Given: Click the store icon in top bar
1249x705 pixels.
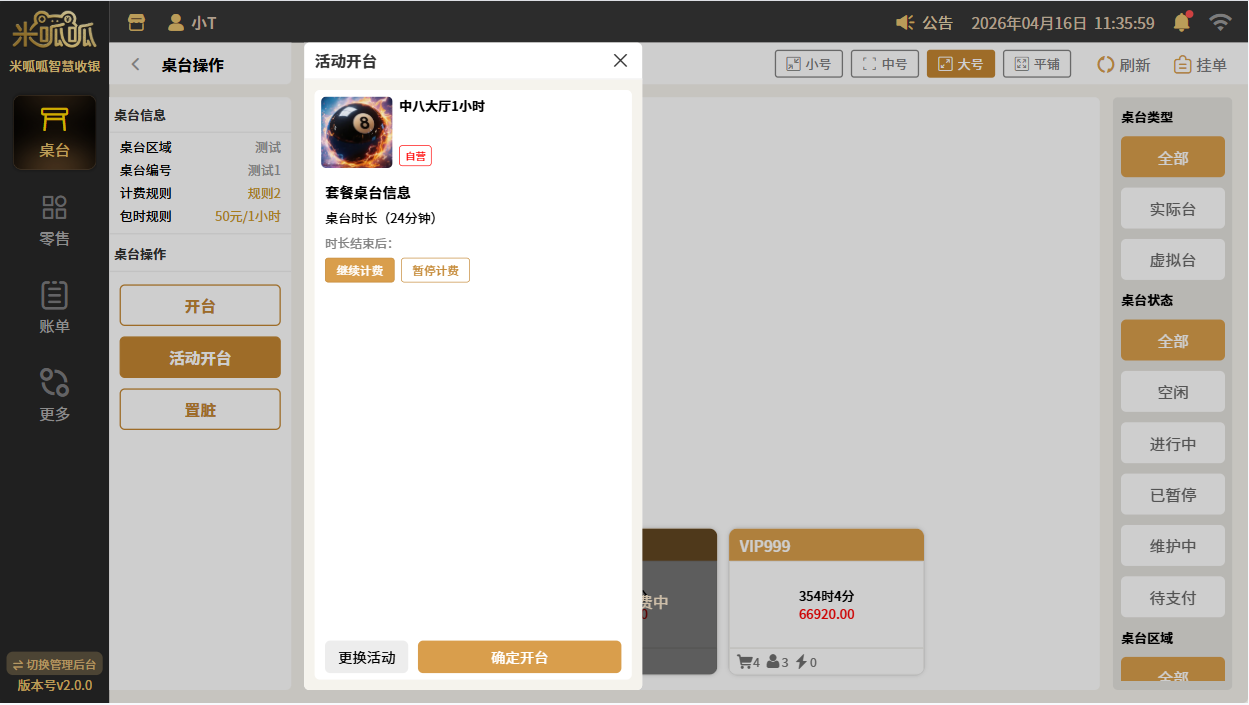Looking at the screenshot, I should 137,22.
